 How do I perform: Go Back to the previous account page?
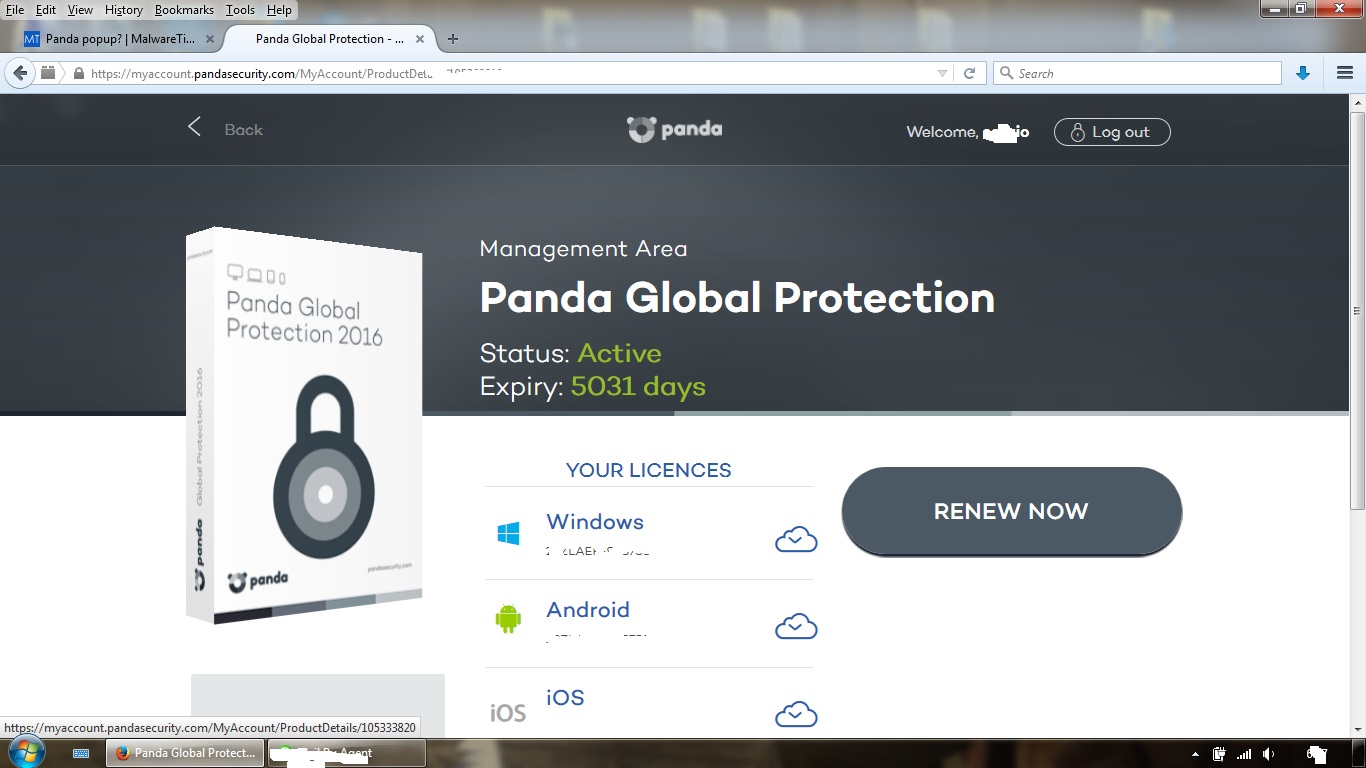pyautogui.click(x=226, y=129)
